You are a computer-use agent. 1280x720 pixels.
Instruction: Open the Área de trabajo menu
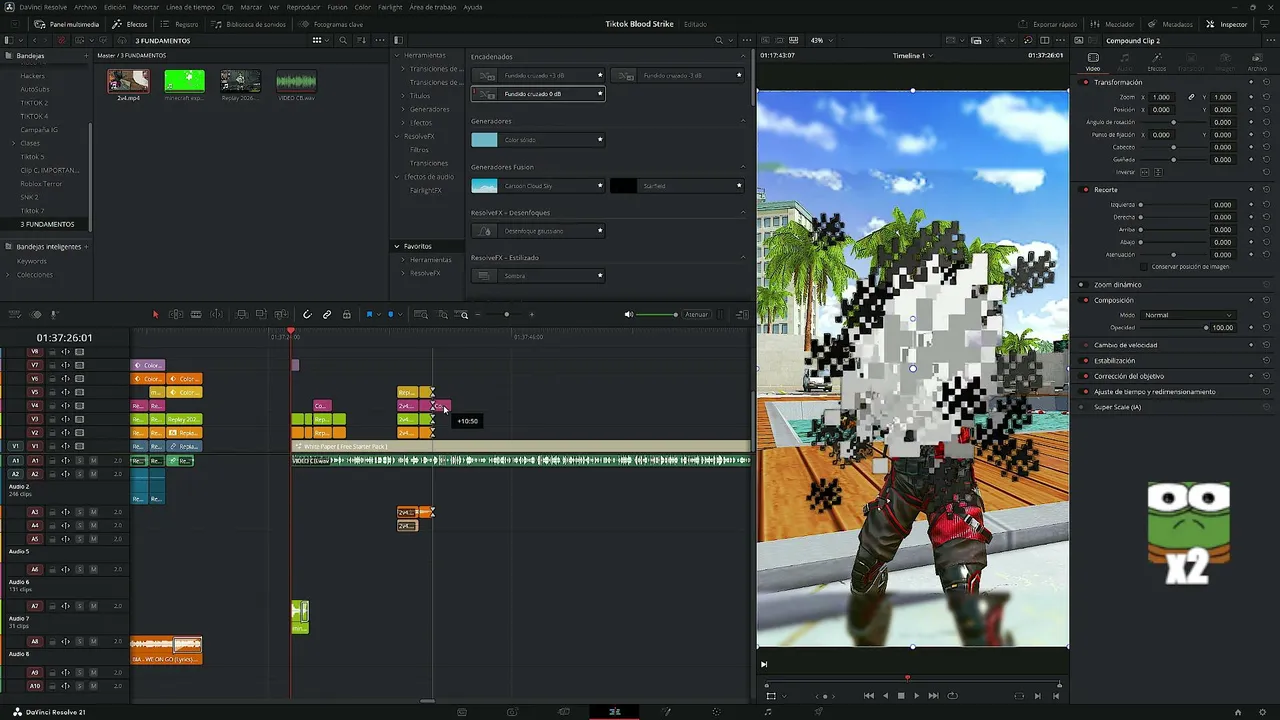point(432,7)
